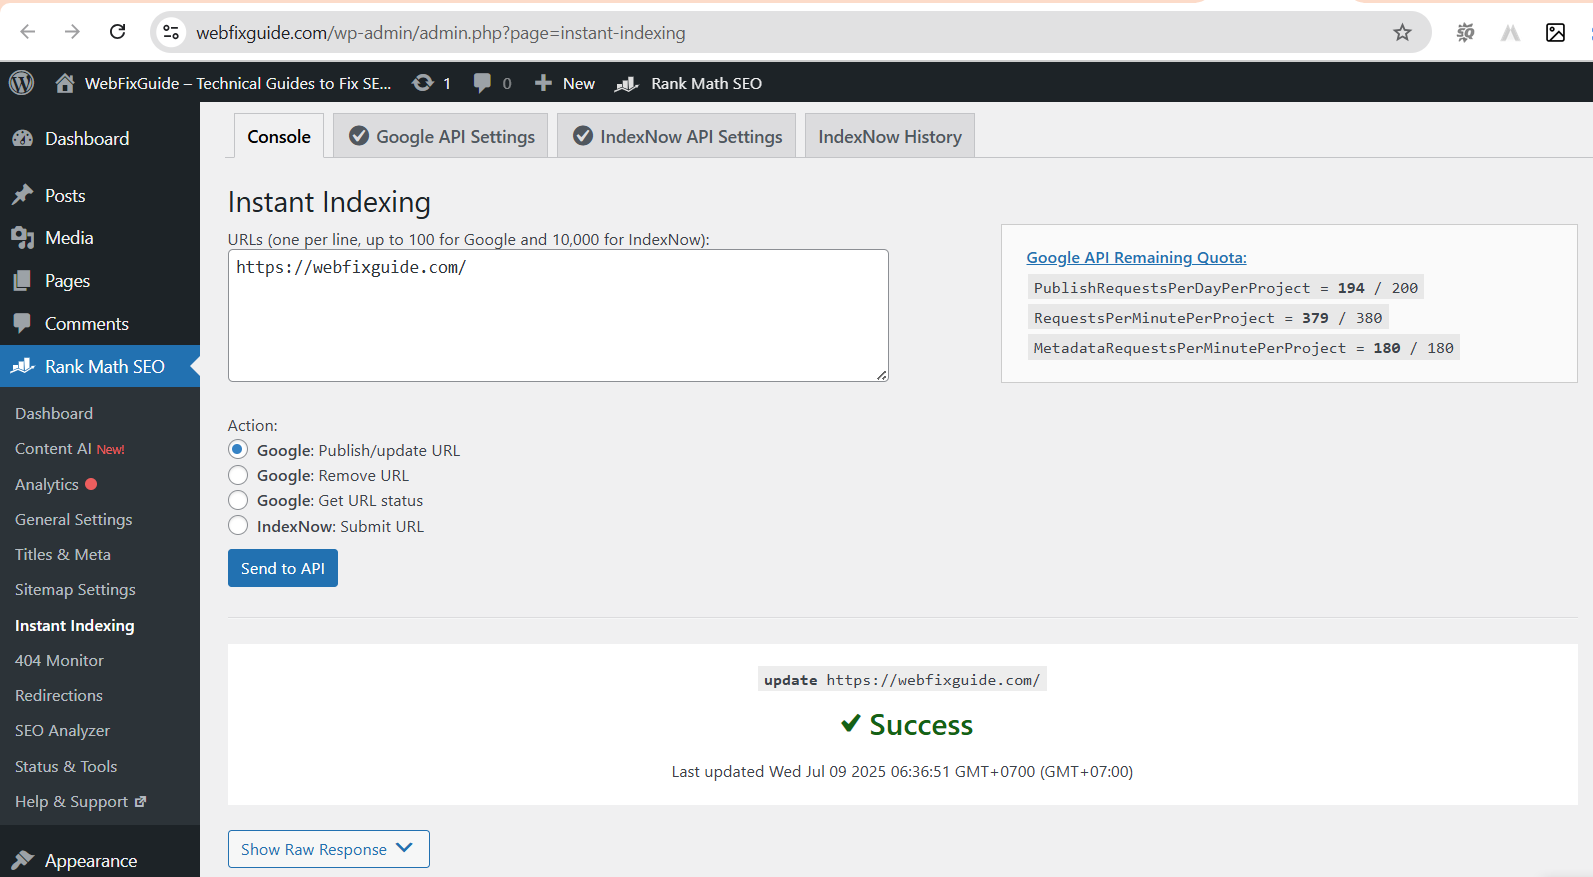Image resolution: width=1593 pixels, height=877 pixels.
Task: Expand Show Raw Response dropdown
Action: tap(329, 849)
